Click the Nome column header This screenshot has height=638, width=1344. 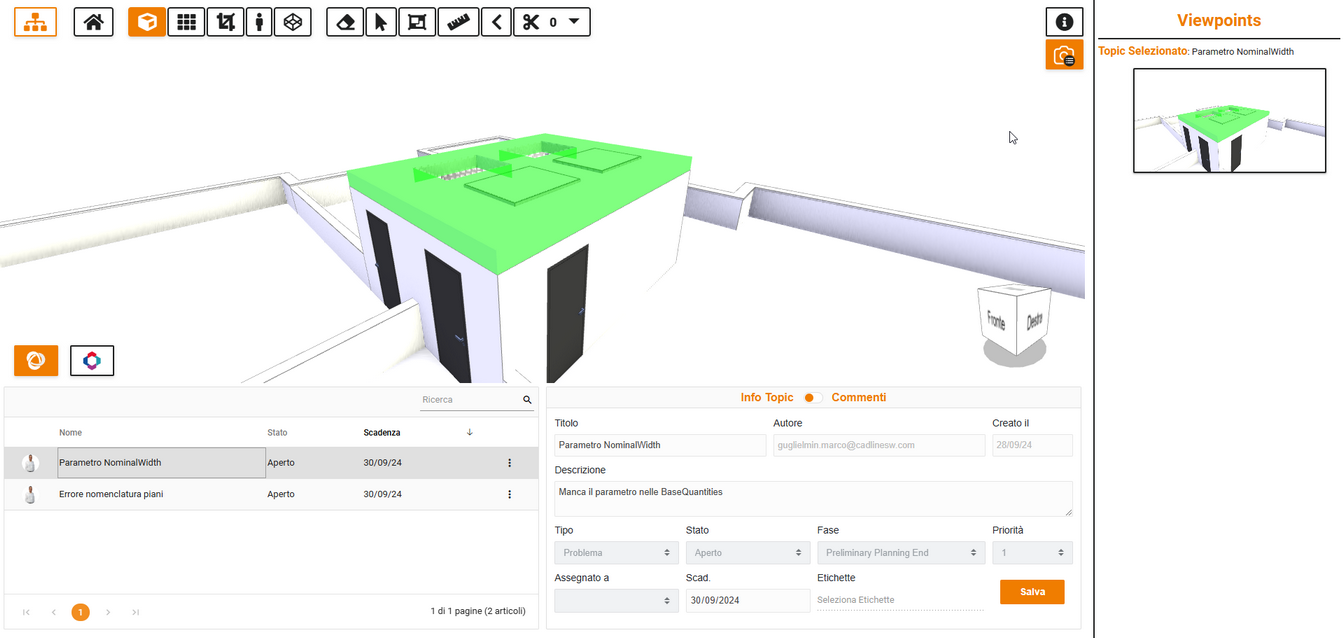pos(70,433)
